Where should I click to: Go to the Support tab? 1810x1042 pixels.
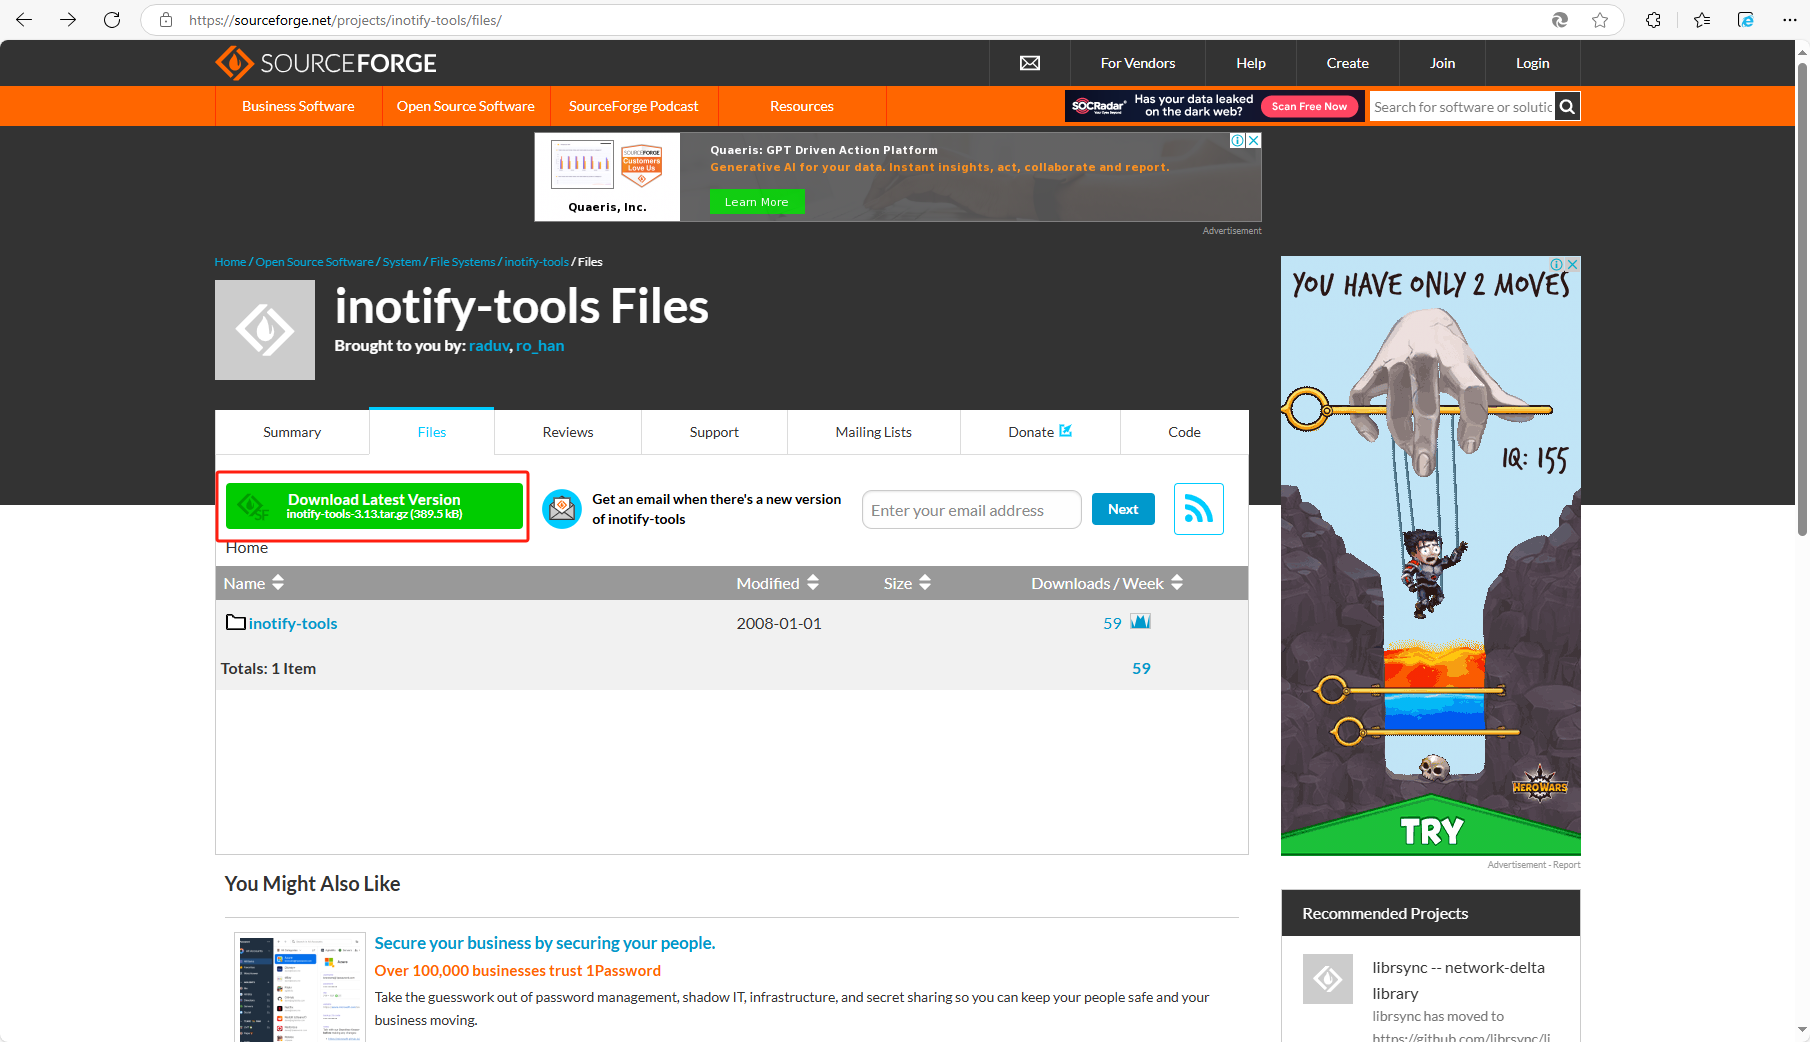point(714,432)
